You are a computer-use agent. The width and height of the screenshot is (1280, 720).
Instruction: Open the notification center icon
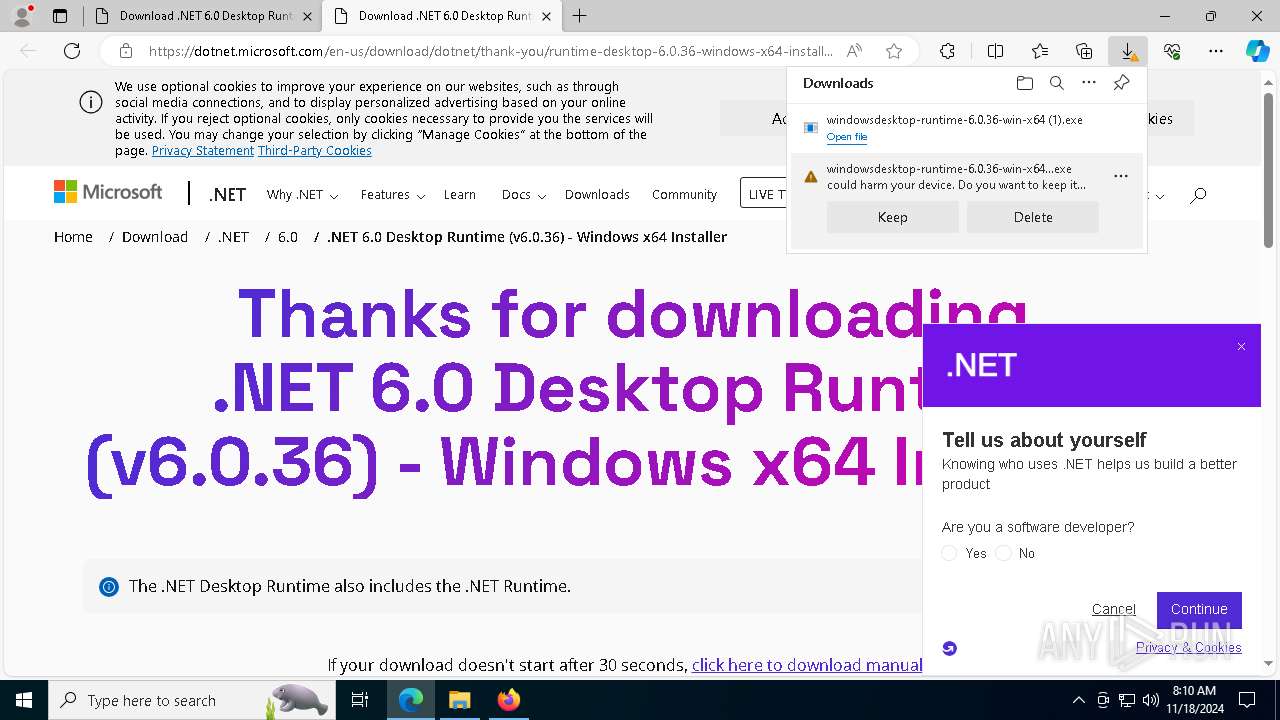click(x=1247, y=700)
